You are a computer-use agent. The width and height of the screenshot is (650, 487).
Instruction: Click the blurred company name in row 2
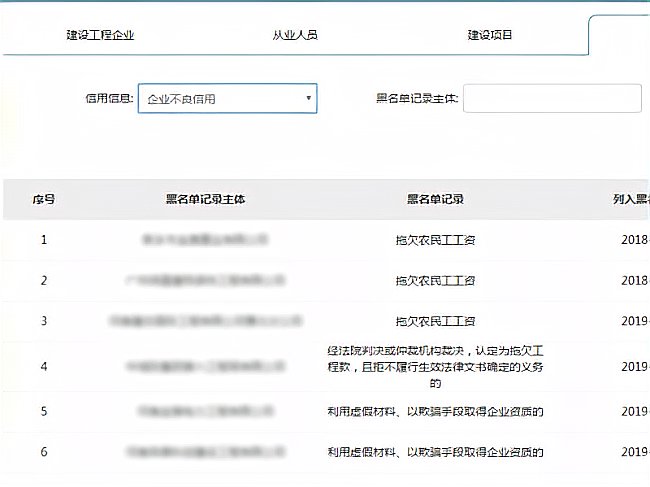click(x=205, y=280)
